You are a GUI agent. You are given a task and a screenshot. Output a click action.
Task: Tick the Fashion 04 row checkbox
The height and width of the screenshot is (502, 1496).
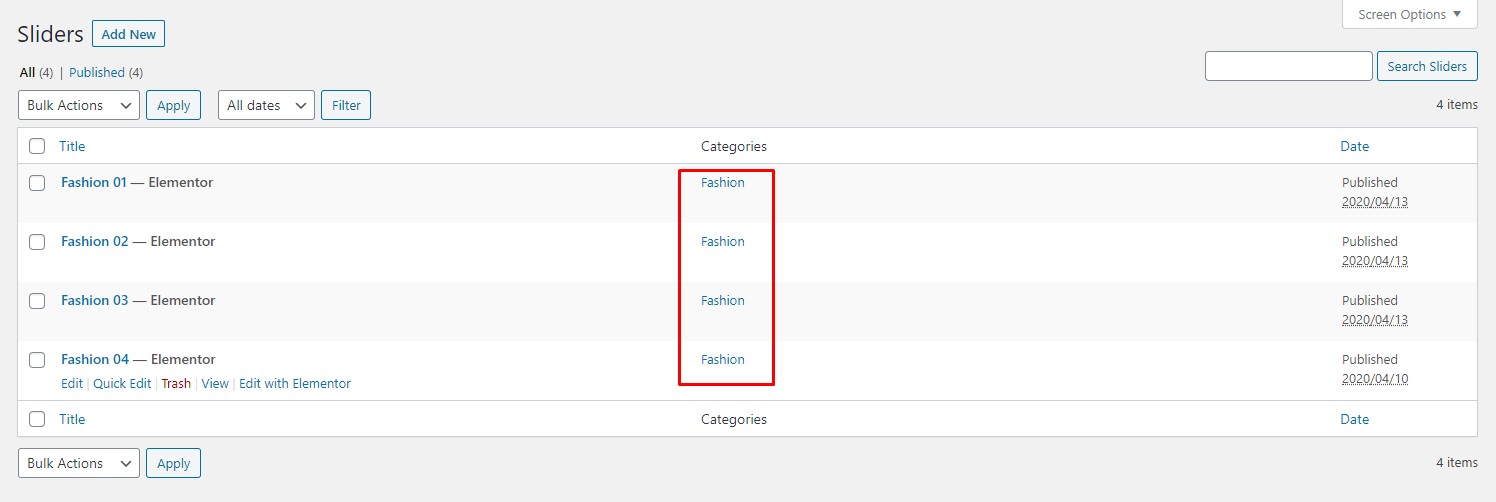point(37,360)
